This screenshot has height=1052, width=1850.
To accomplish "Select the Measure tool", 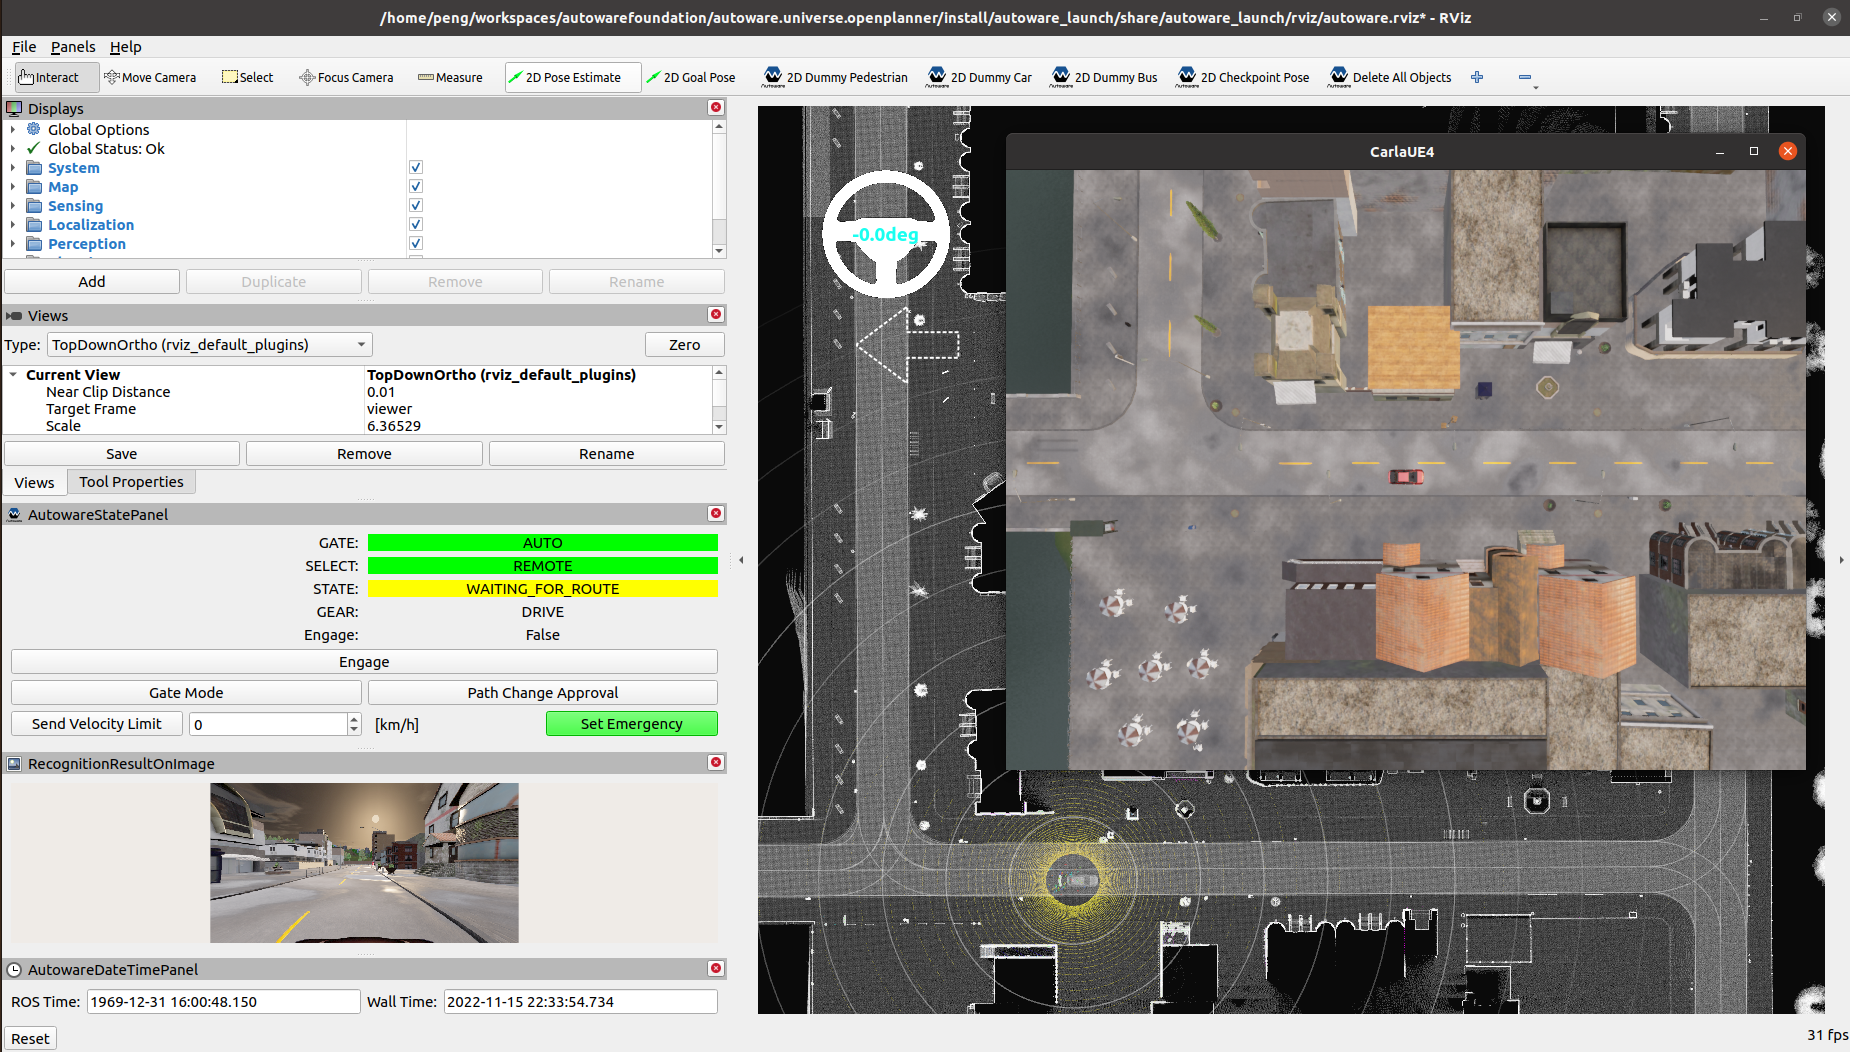I will pos(450,77).
